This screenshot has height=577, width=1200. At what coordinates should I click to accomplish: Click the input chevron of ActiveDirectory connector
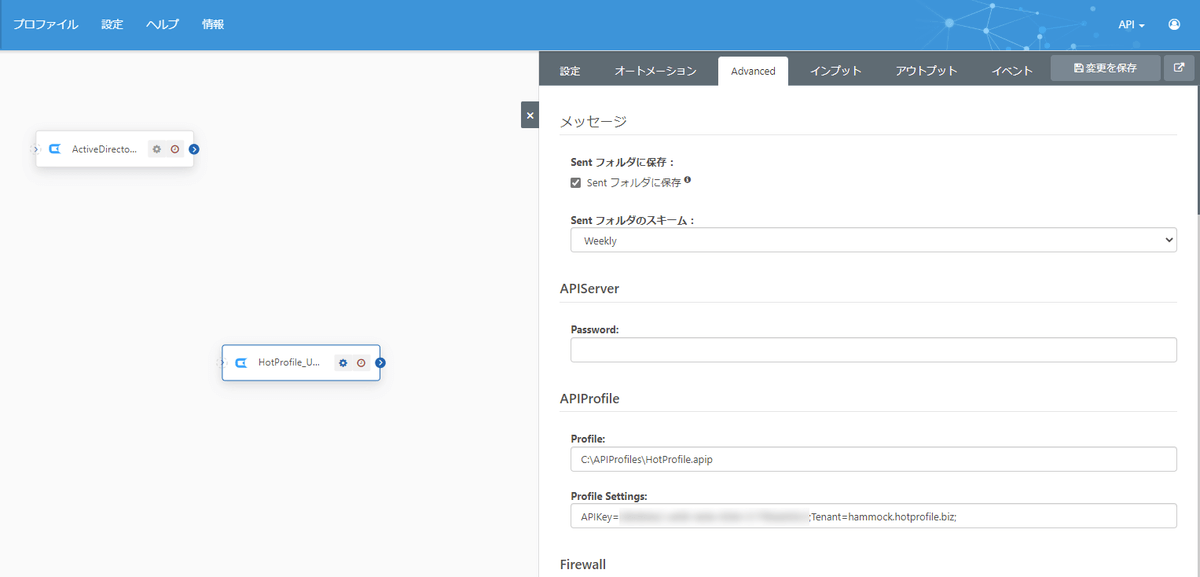tap(36, 149)
